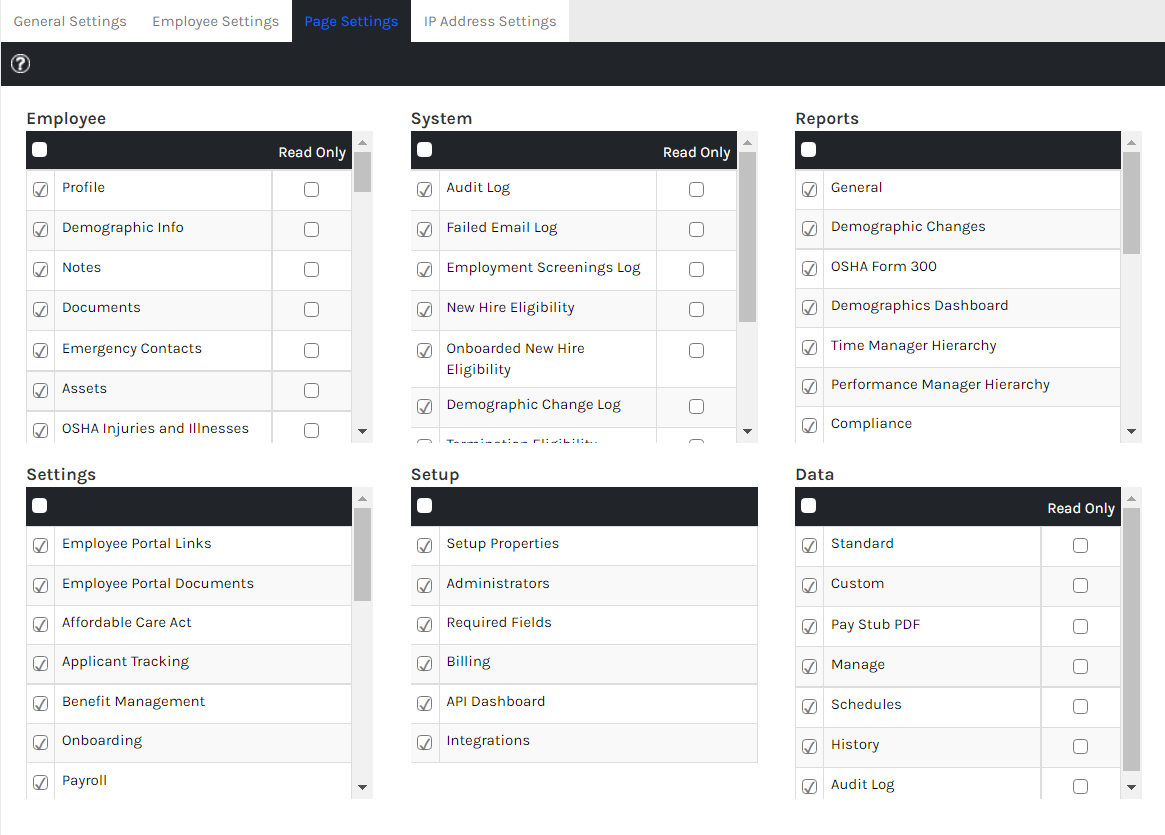This screenshot has height=835, width=1165.
Task: Enable Read Only for Standard data
Action: click(x=1080, y=545)
